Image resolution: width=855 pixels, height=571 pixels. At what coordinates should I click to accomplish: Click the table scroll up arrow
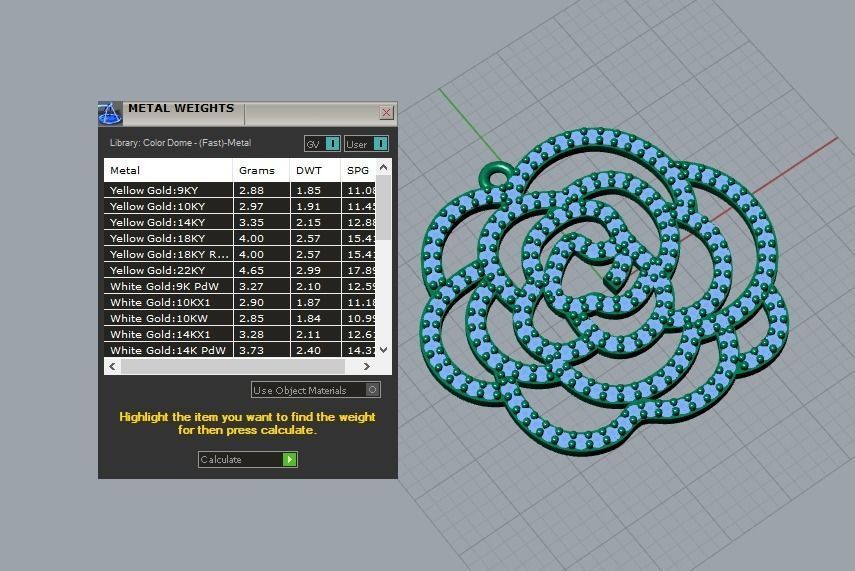click(x=383, y=167)
